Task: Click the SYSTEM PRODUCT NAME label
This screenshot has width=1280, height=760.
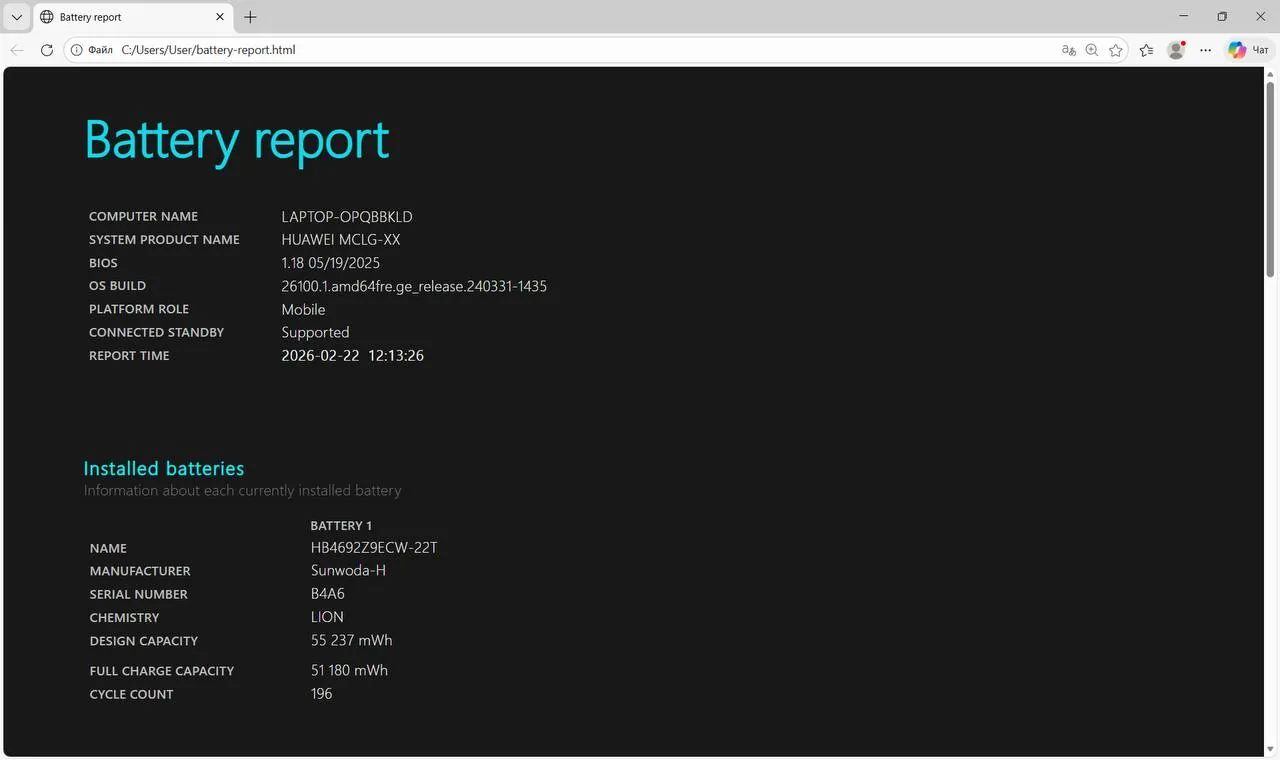Action: point(164,240)
